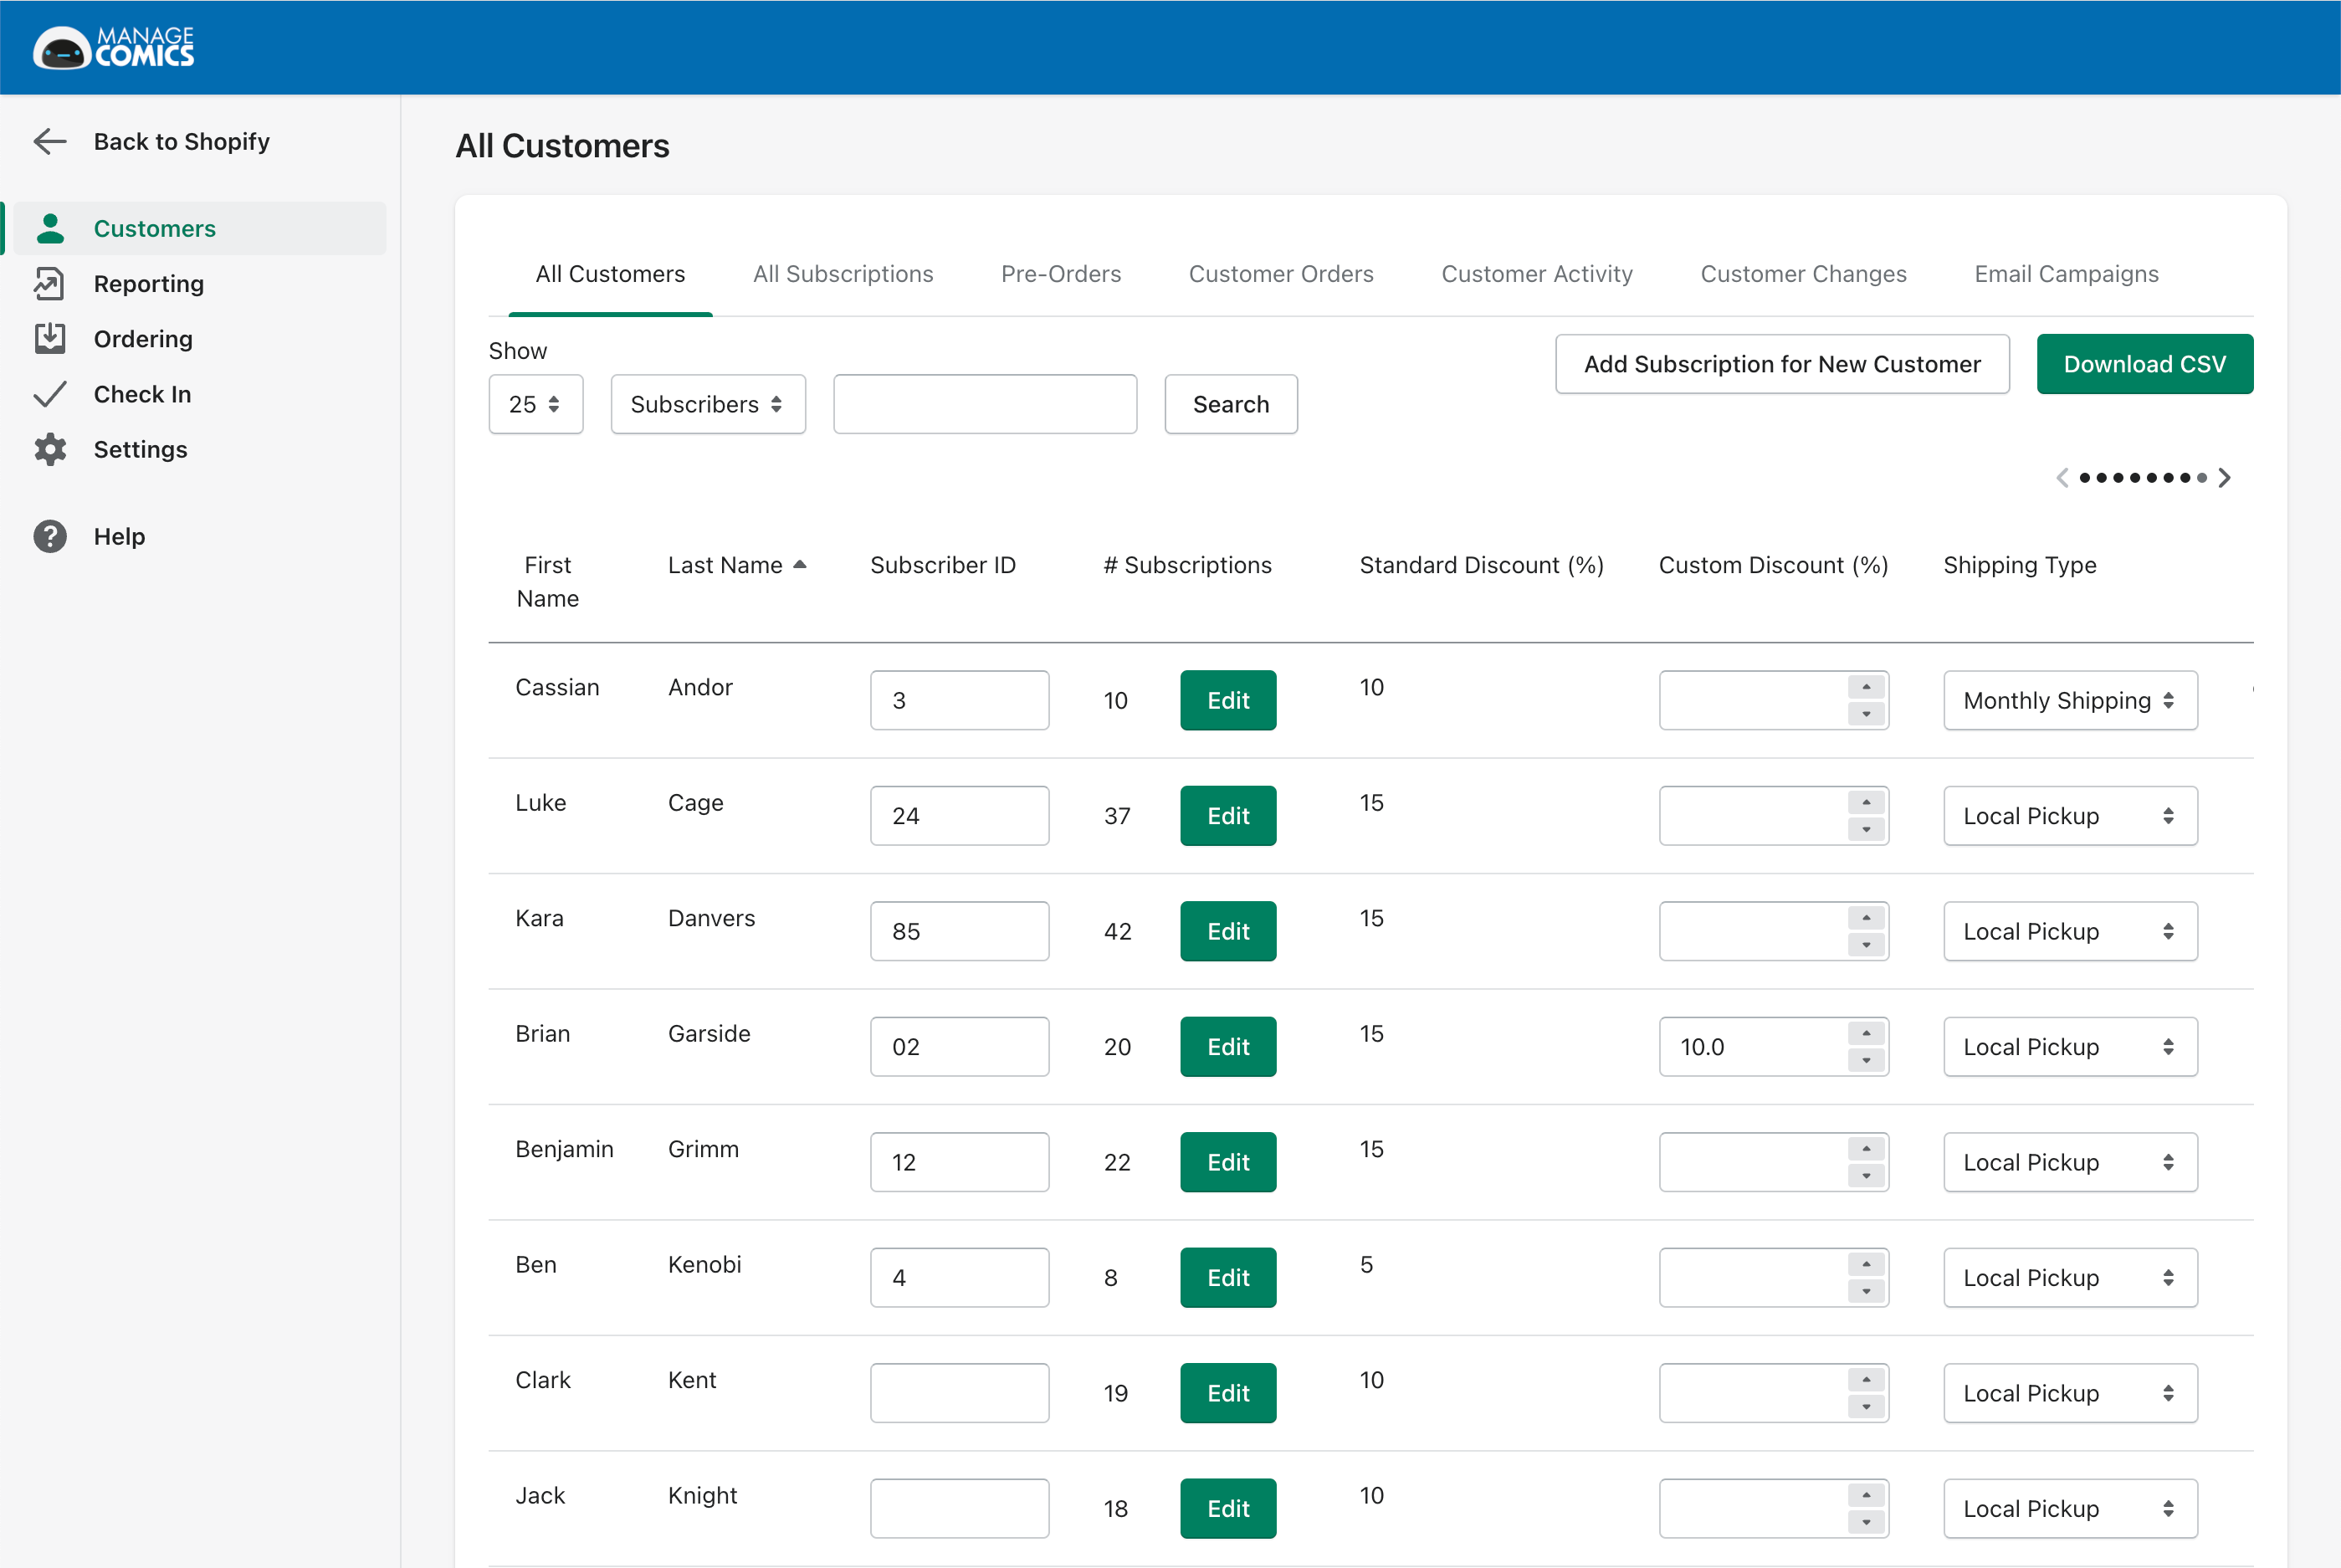Open the Subscribers filter dropdown

click(x=707, y=404)
